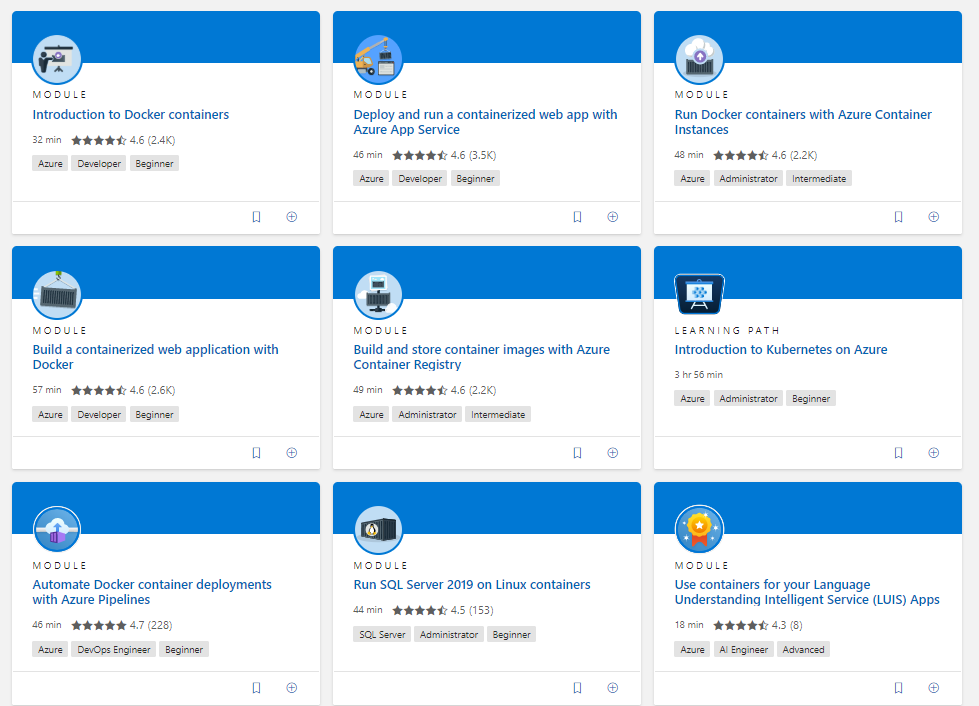Image resolution: width=979 pixels, height=706 pixels.
Task: Click Azure tag on the LUIS Apps card
Action: coord(692,649)
